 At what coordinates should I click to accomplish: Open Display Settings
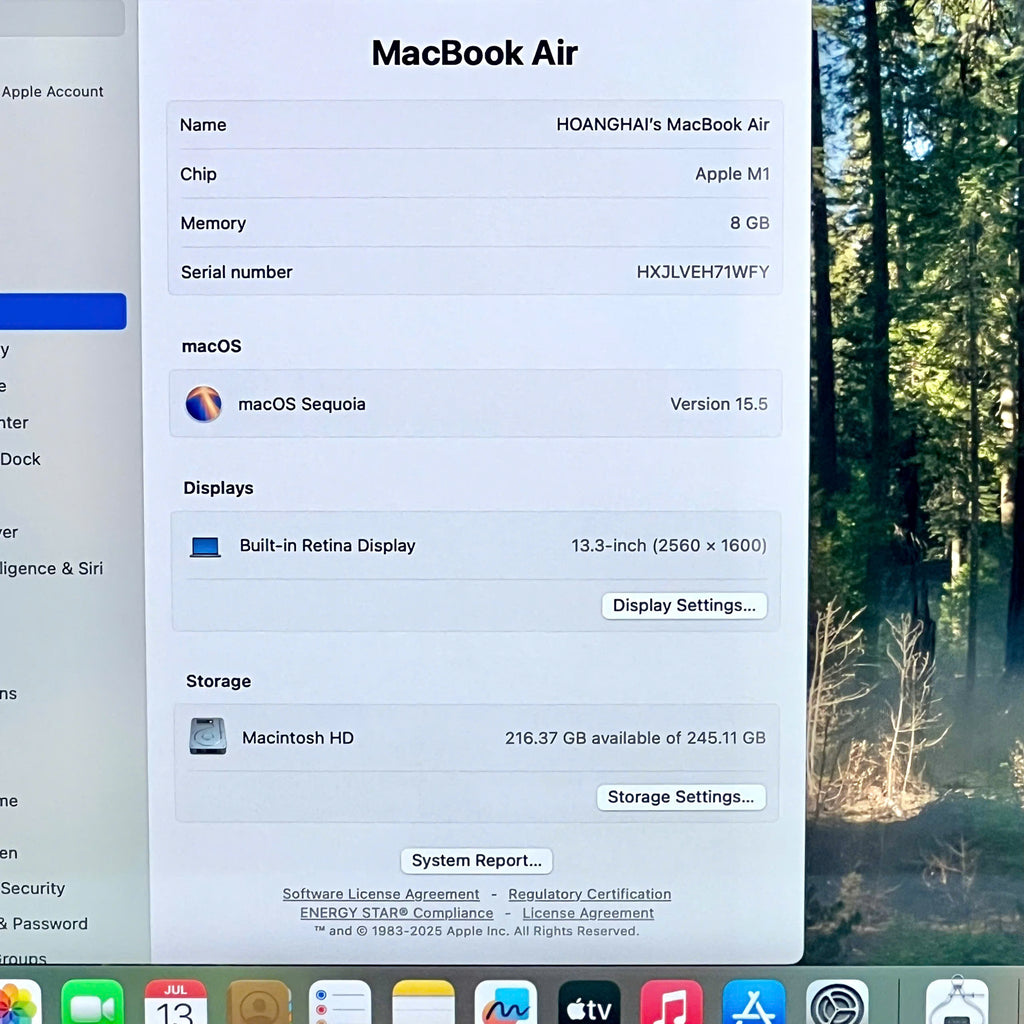pyautogui.click(x=684, y=605)
